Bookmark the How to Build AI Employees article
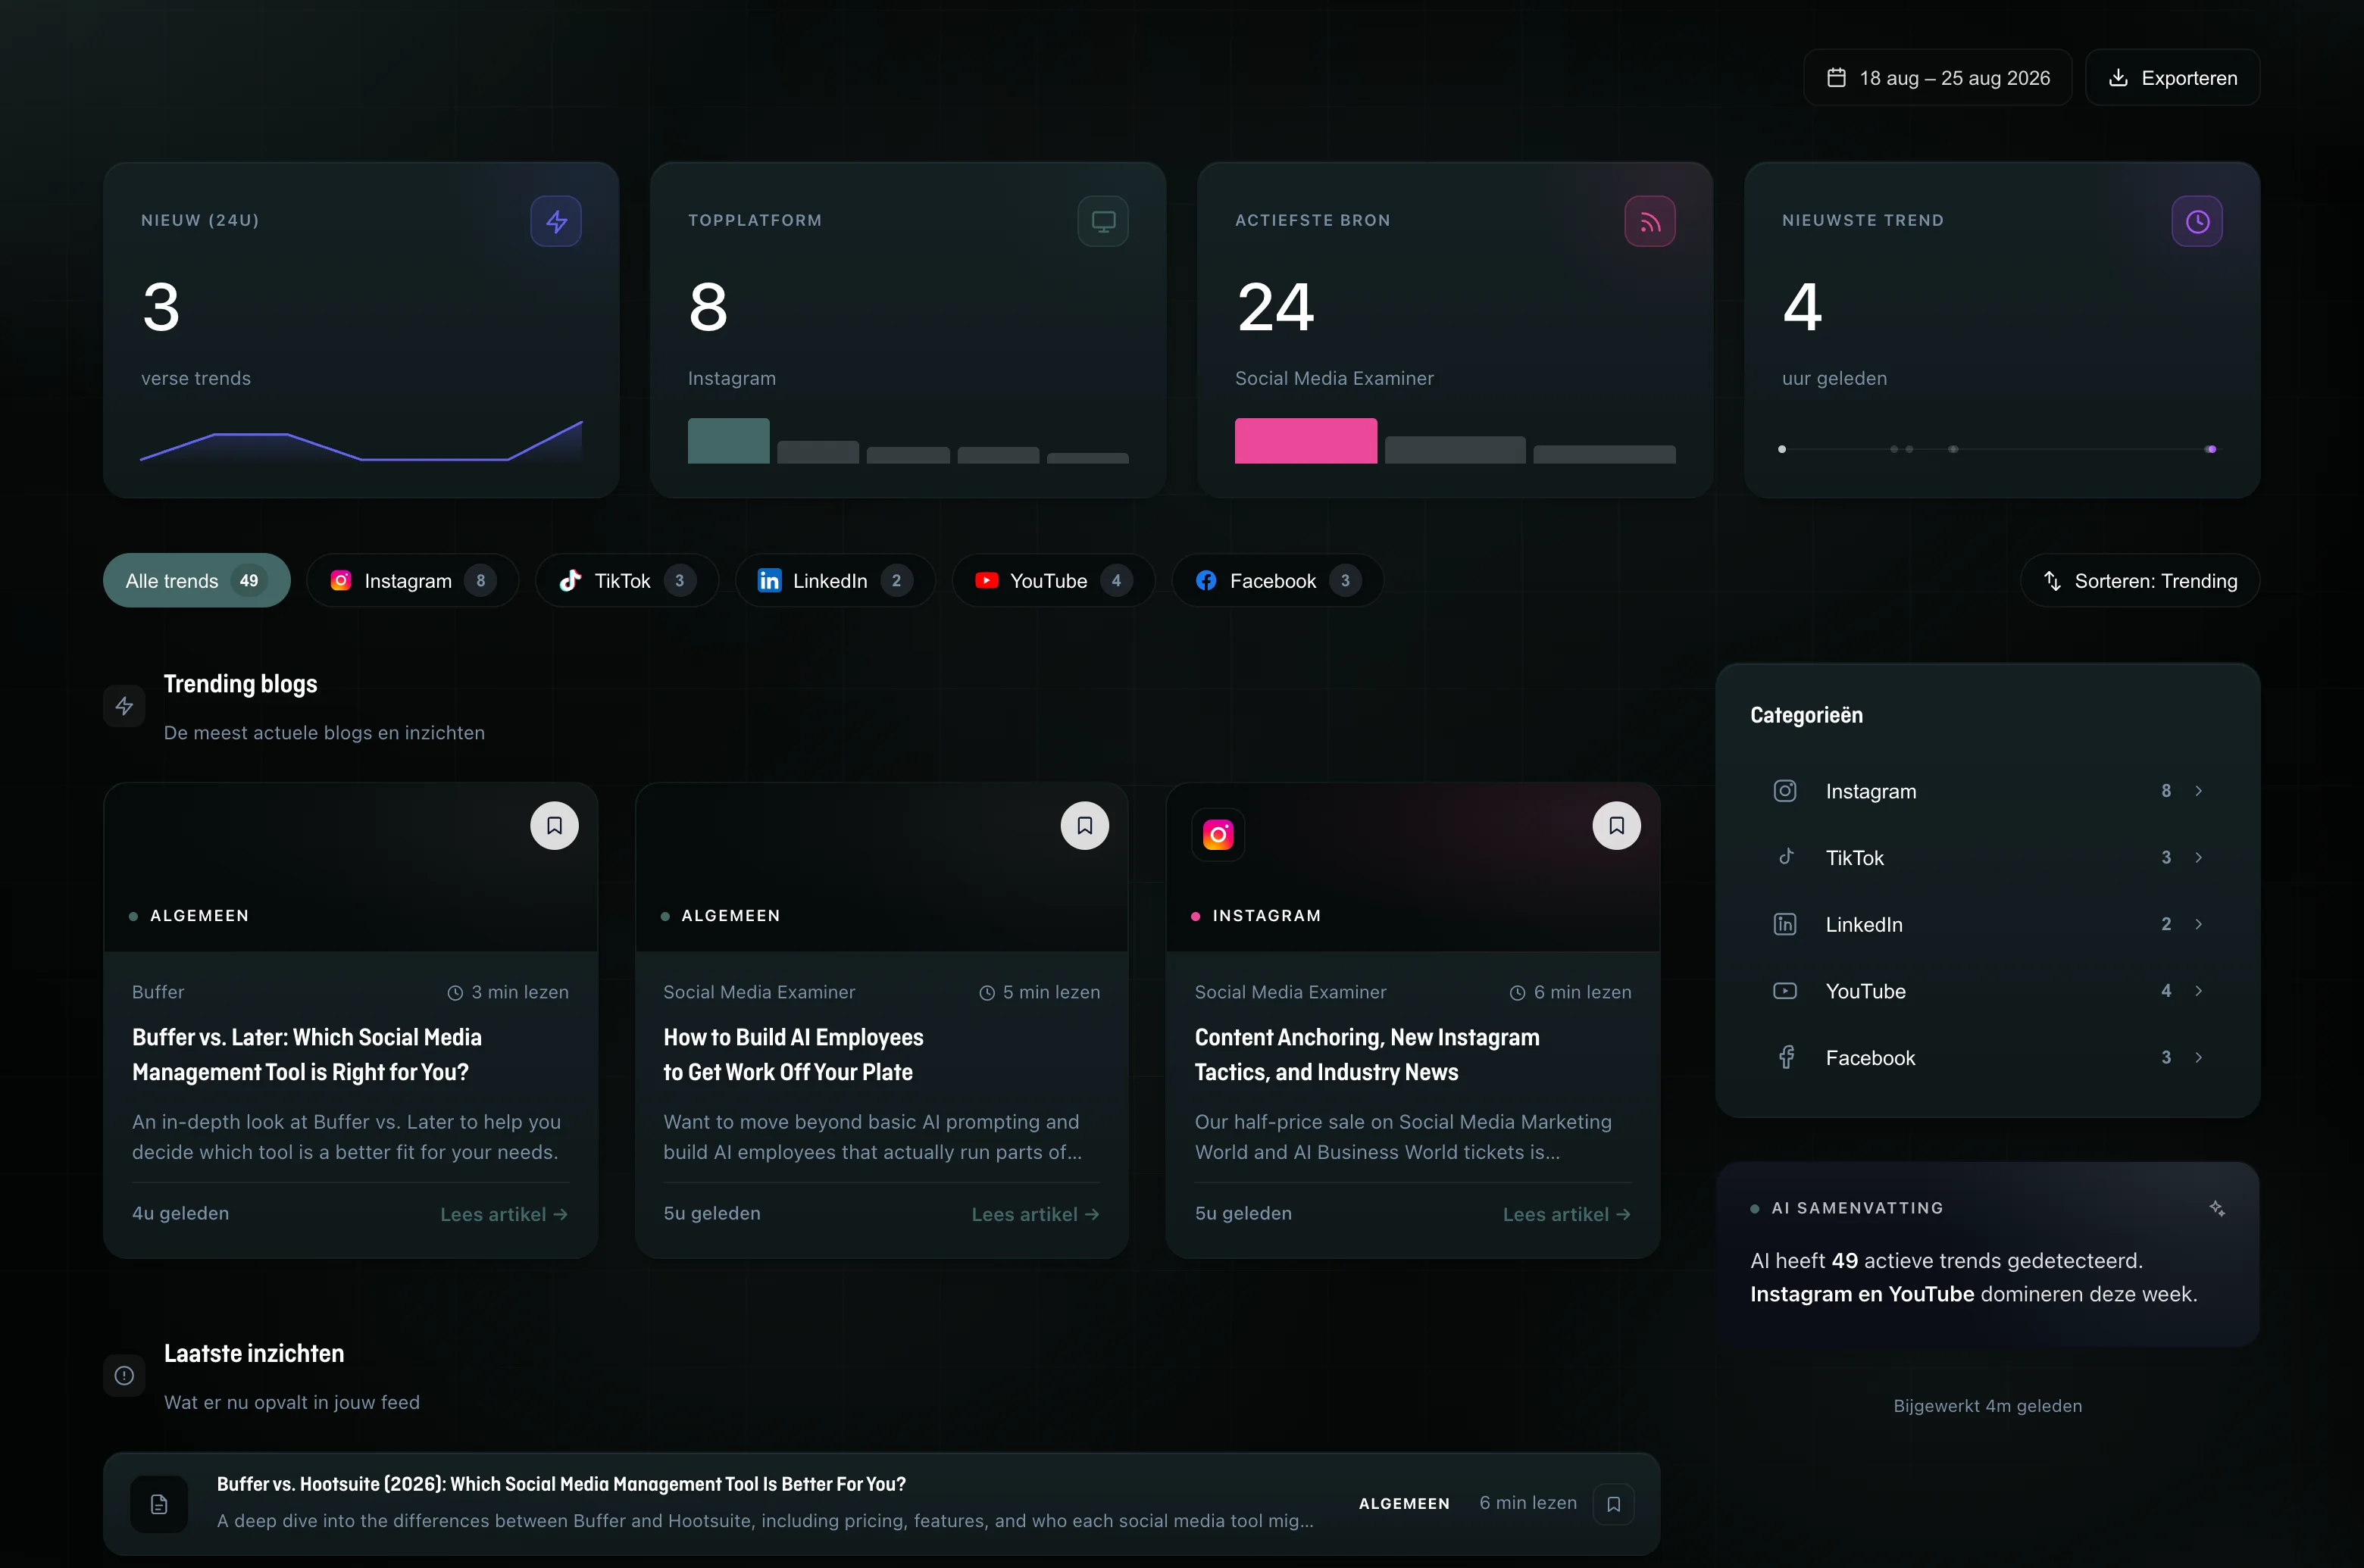The width and height of the screenshot is (2364, 1568). (x=1085, y=826)
